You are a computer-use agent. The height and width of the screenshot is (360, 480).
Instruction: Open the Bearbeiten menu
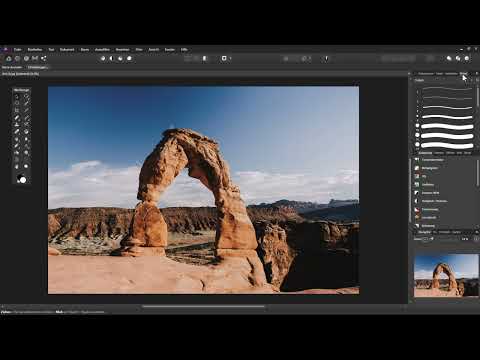35,50
